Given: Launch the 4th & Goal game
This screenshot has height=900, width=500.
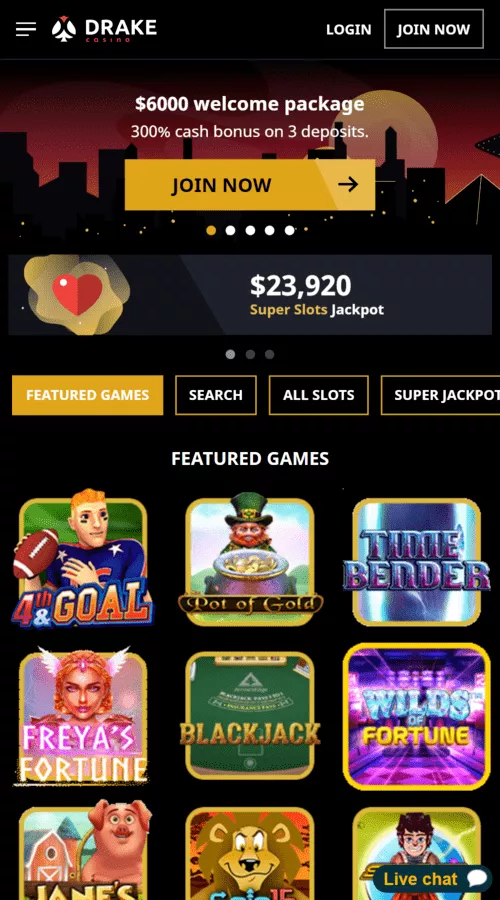Looking at the screenshot, I should point(83,560).
